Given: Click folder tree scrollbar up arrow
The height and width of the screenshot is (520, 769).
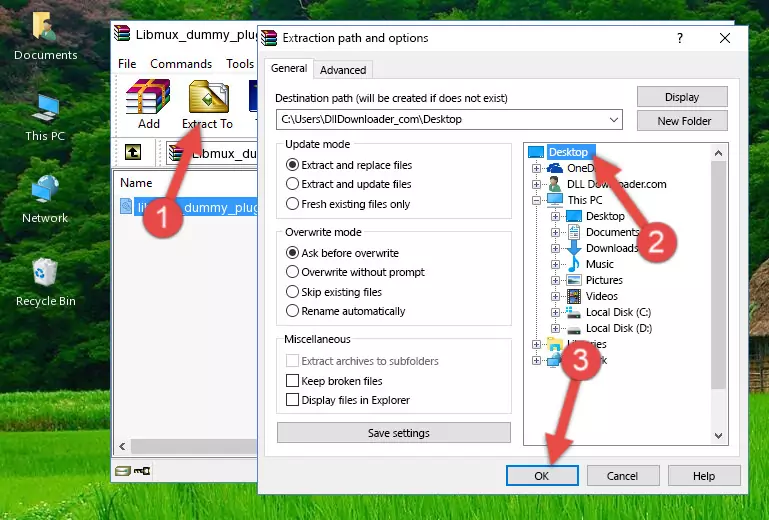Looking at the screenshot, I should (718, 153).
